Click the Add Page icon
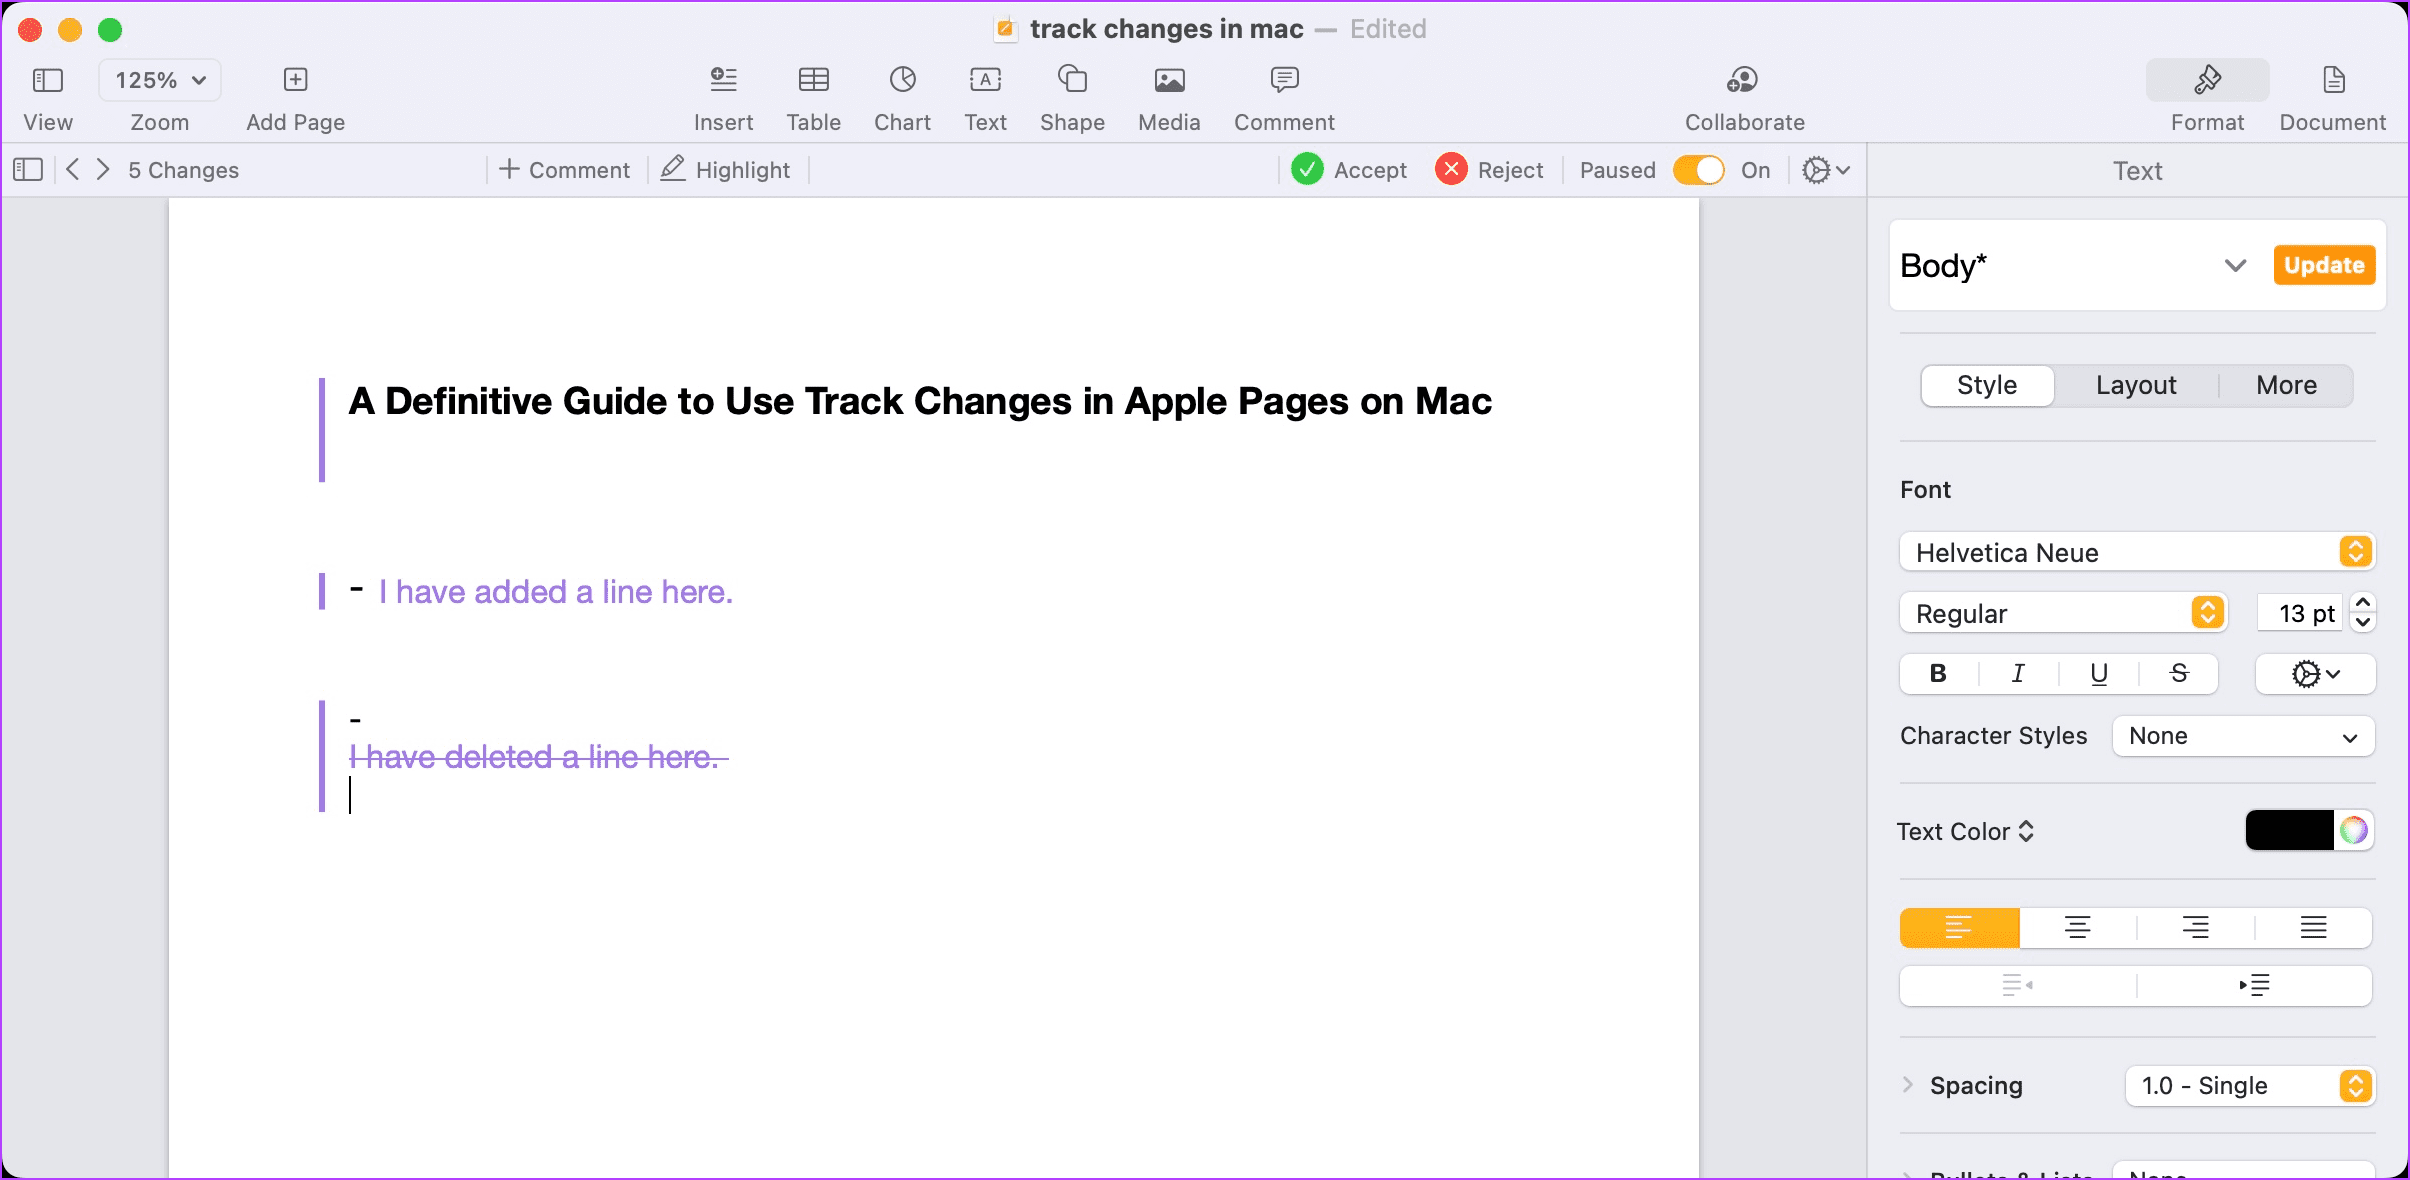 coord(295,80)
